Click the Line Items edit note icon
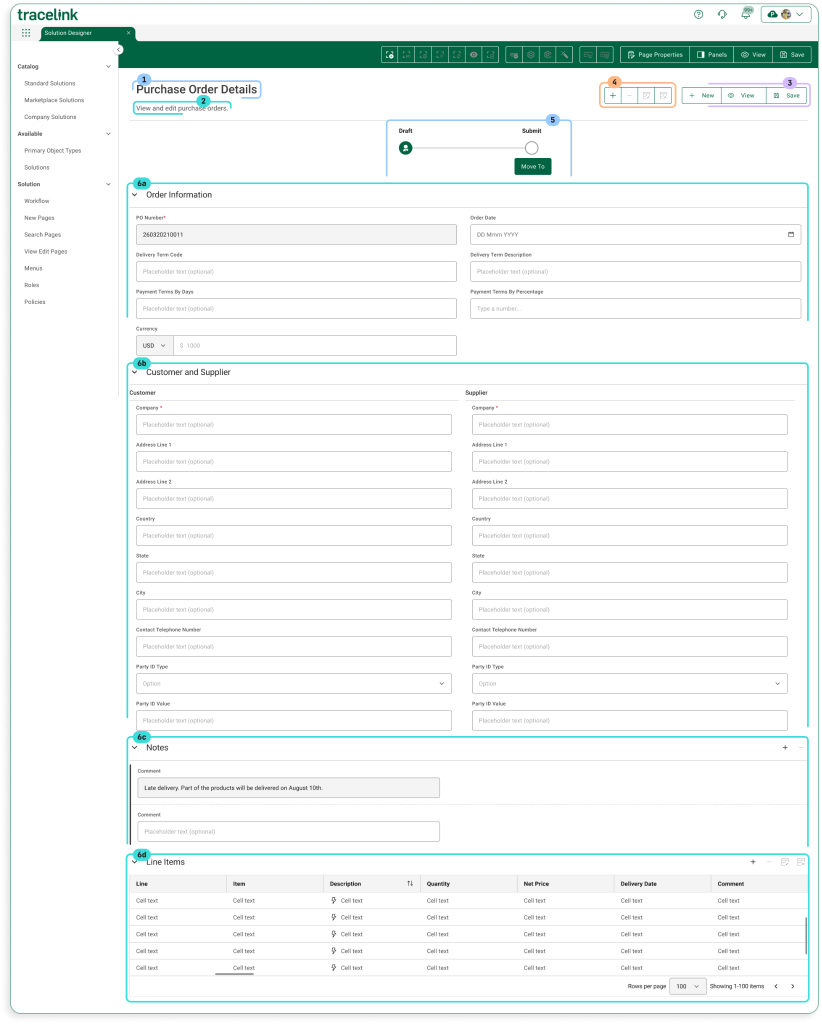The width and height of the screenshot is (822, 1024). (785, 862)
